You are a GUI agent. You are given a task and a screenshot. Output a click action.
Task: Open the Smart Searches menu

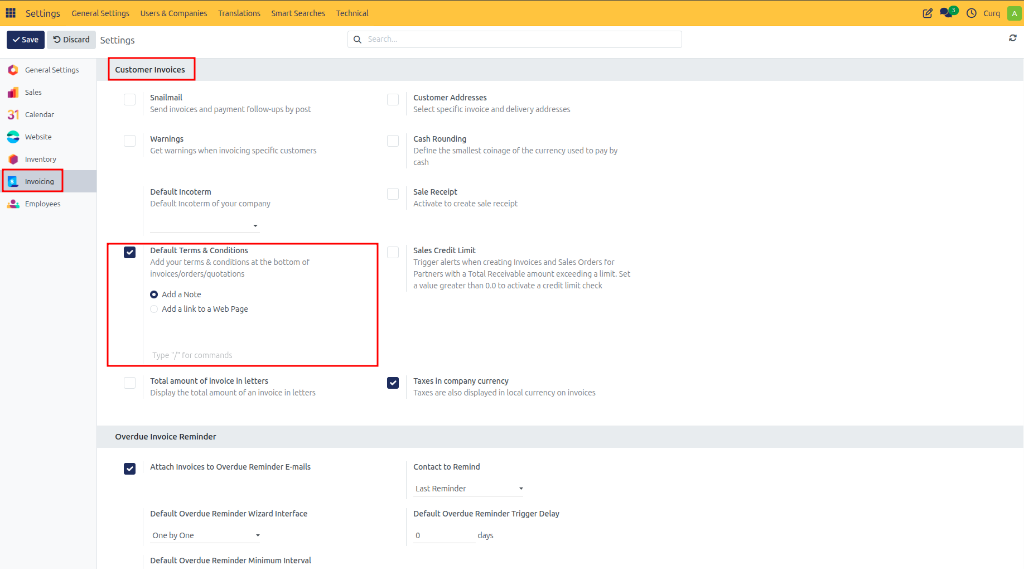pos(298,13)
